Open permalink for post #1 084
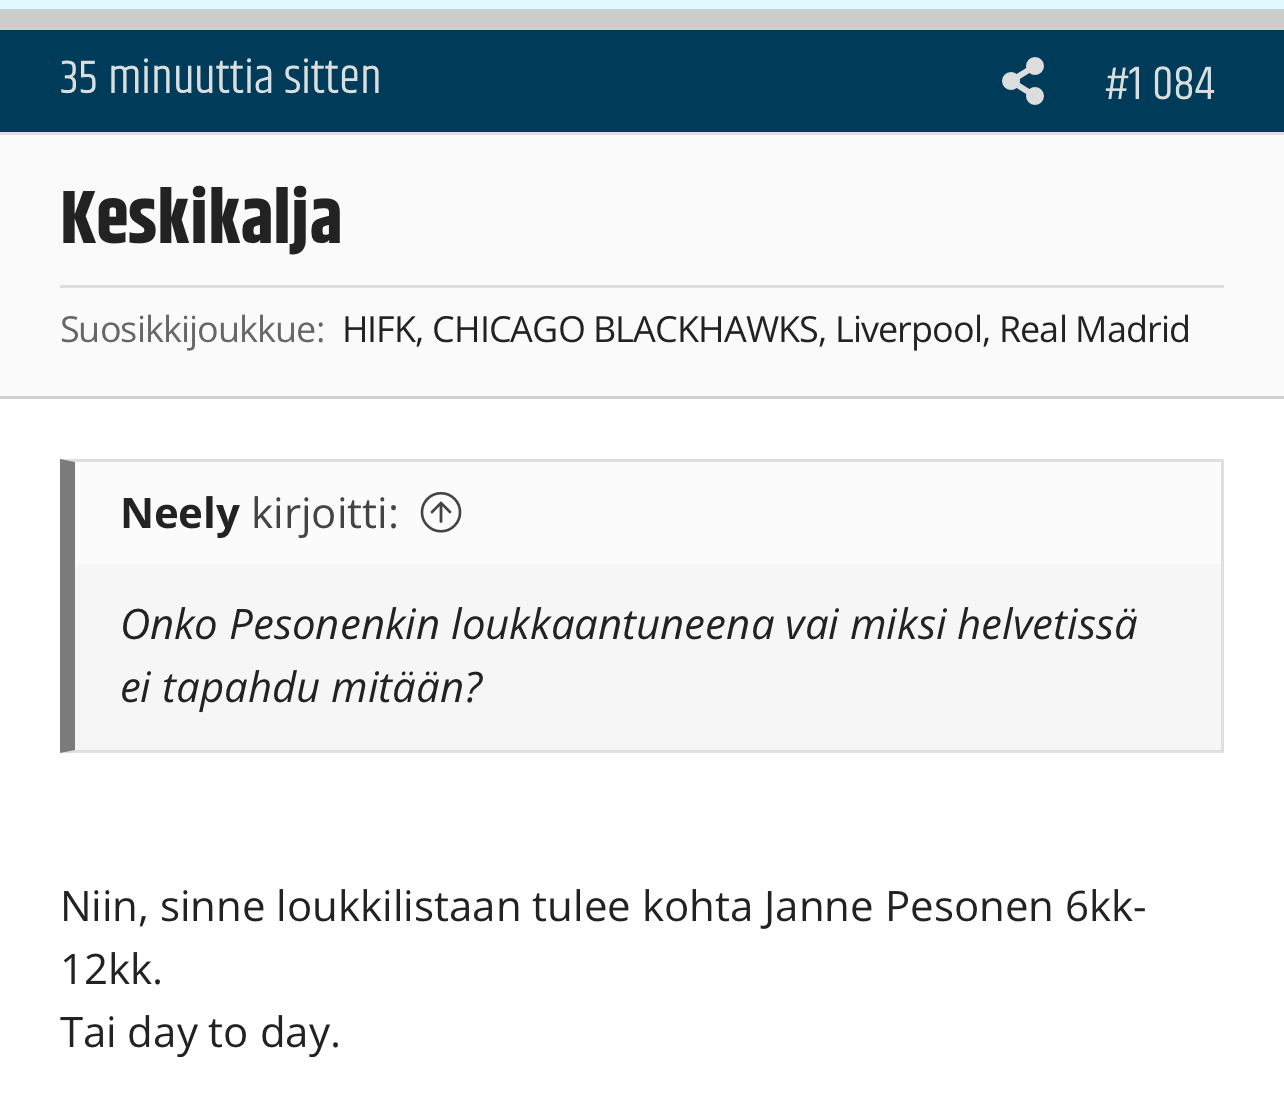This screenshot has width=1284, height=1116. point(1160,83)
